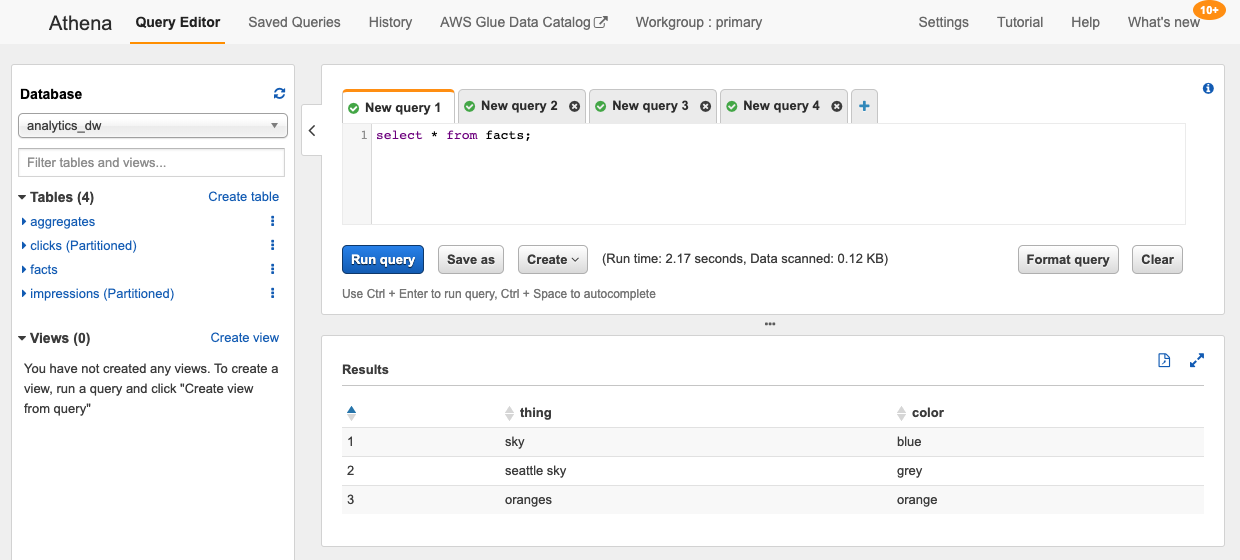Click the Create table link
This screenshot has width=1240, height=560.
[244, 197]
